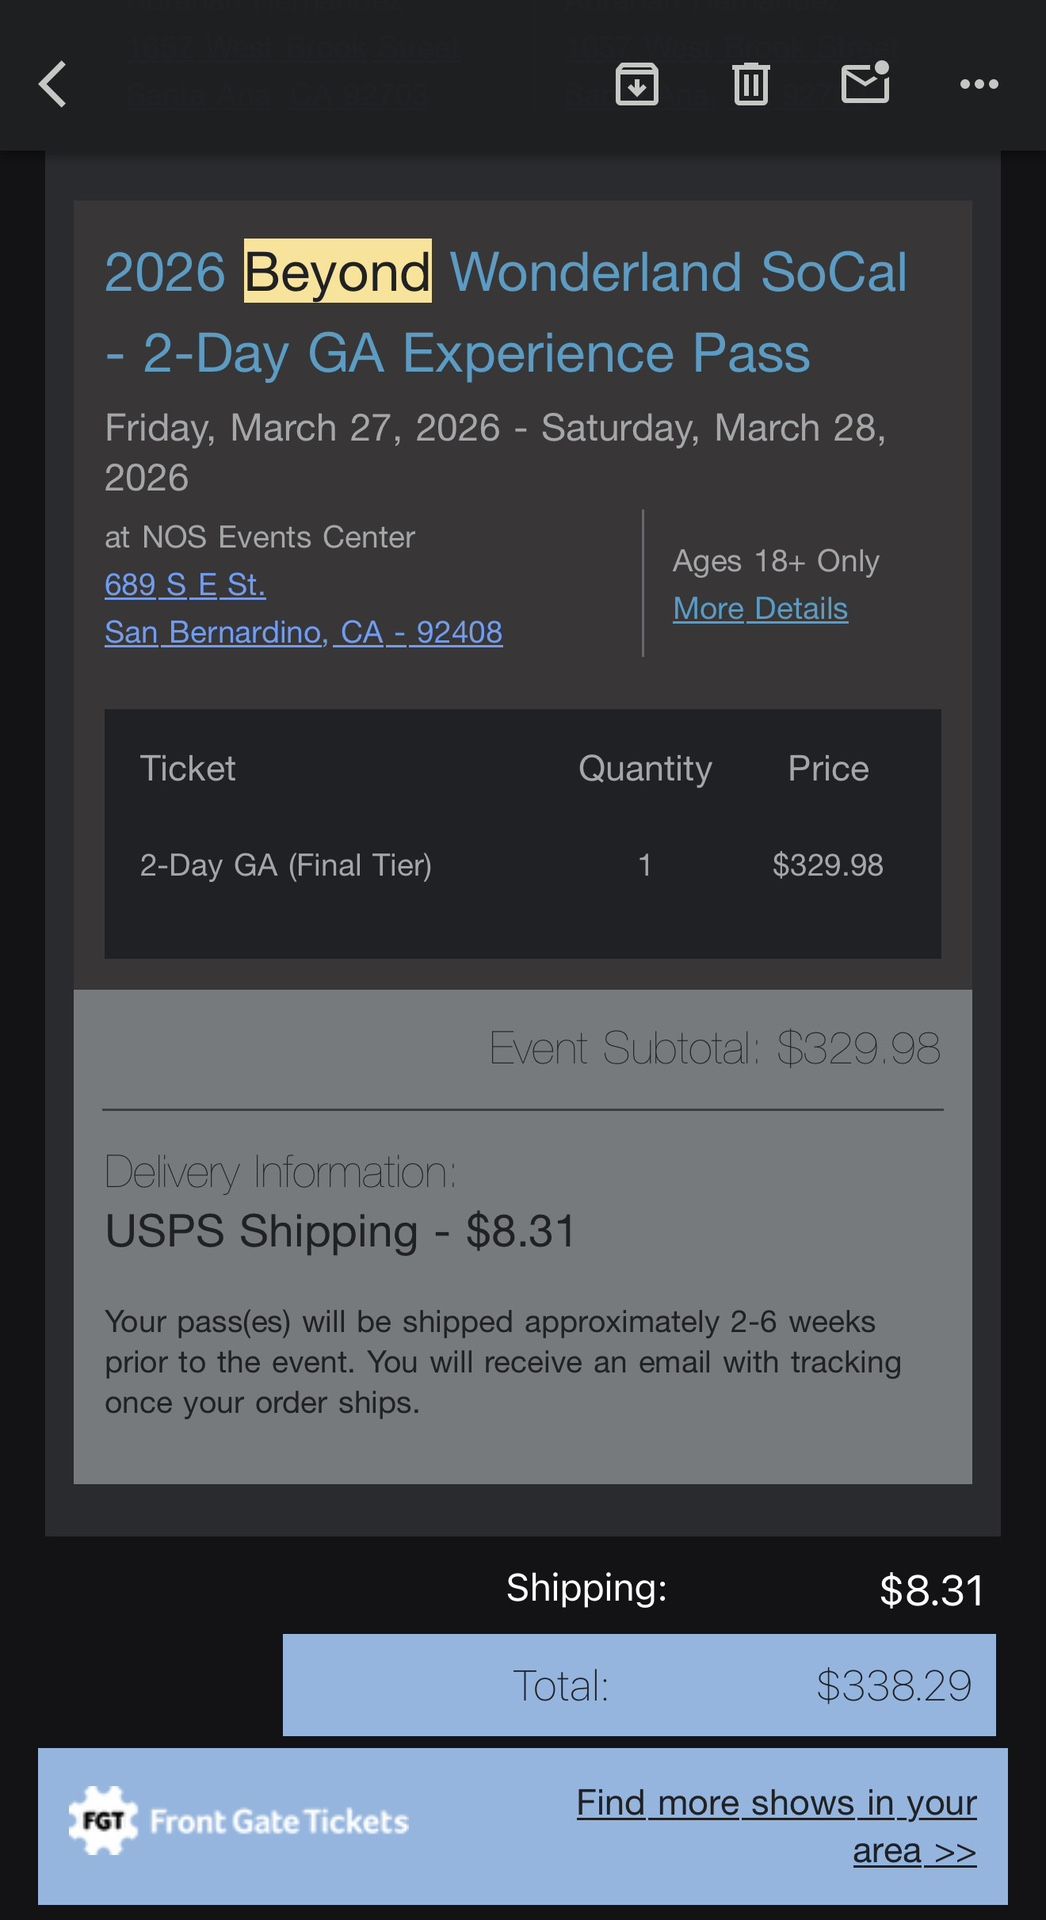This screenshot has height=1920, width=1046.
Task: Open the More Details link
Action: (760, 608)
